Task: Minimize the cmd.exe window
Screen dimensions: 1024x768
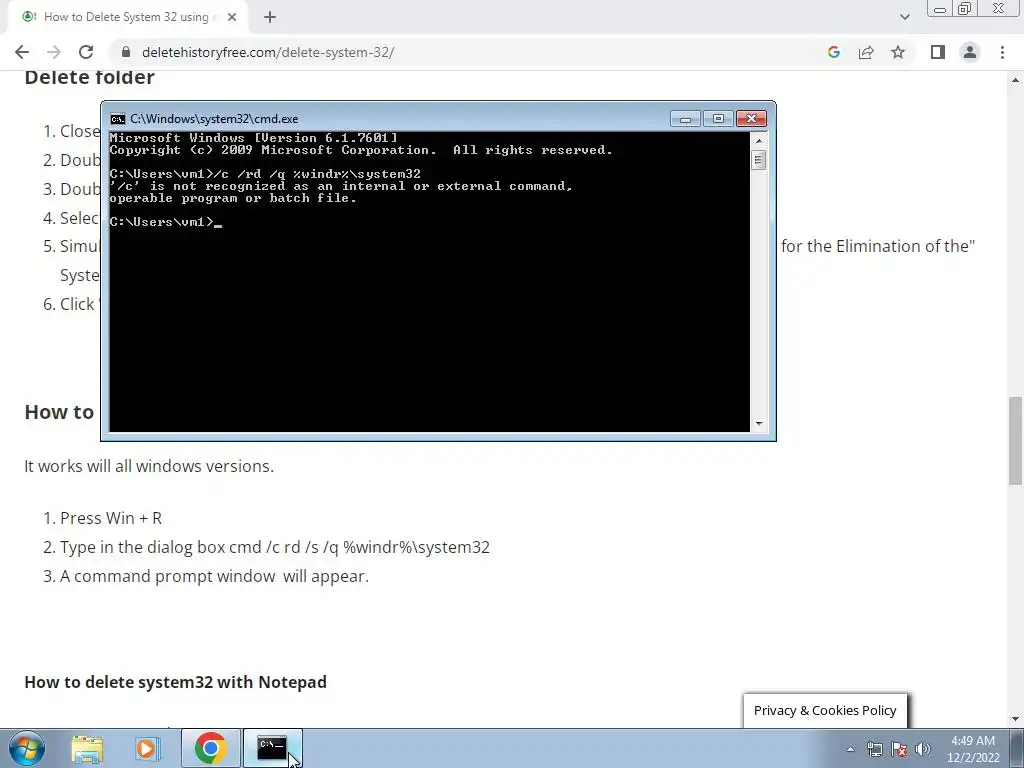Action: click(x=685, y=119)
